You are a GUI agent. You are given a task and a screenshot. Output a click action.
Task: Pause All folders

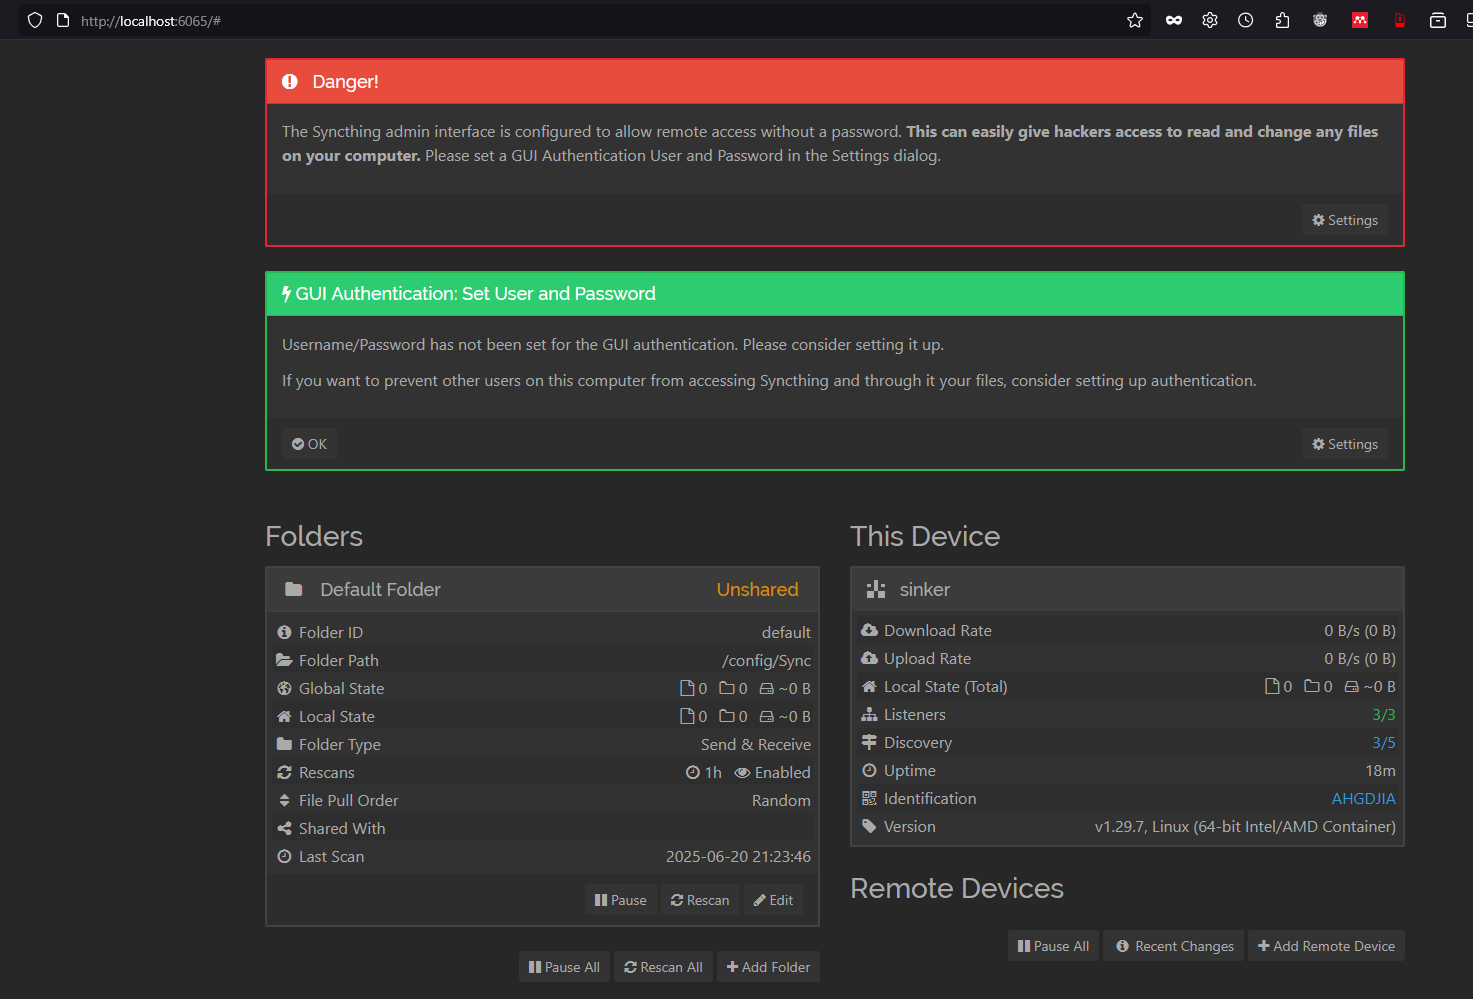point(564,967)
